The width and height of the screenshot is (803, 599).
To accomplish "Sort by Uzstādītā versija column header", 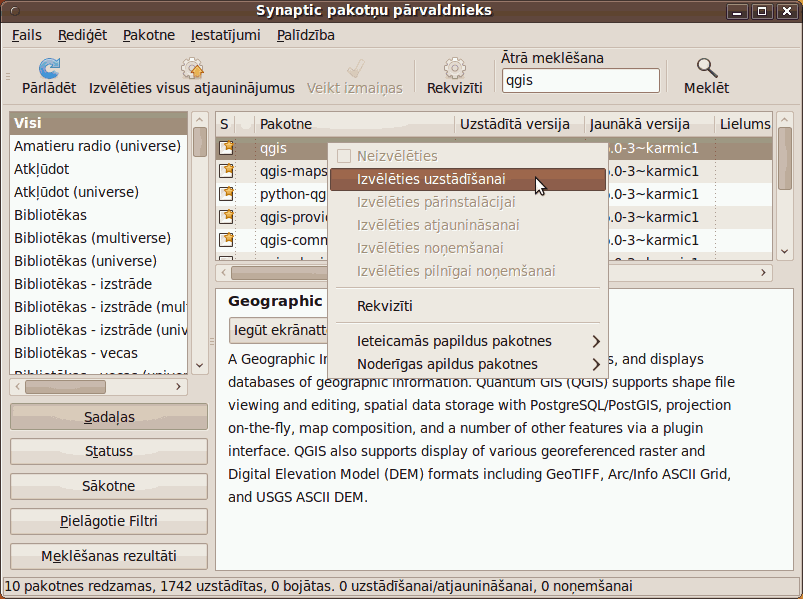I will pos(519,124).
